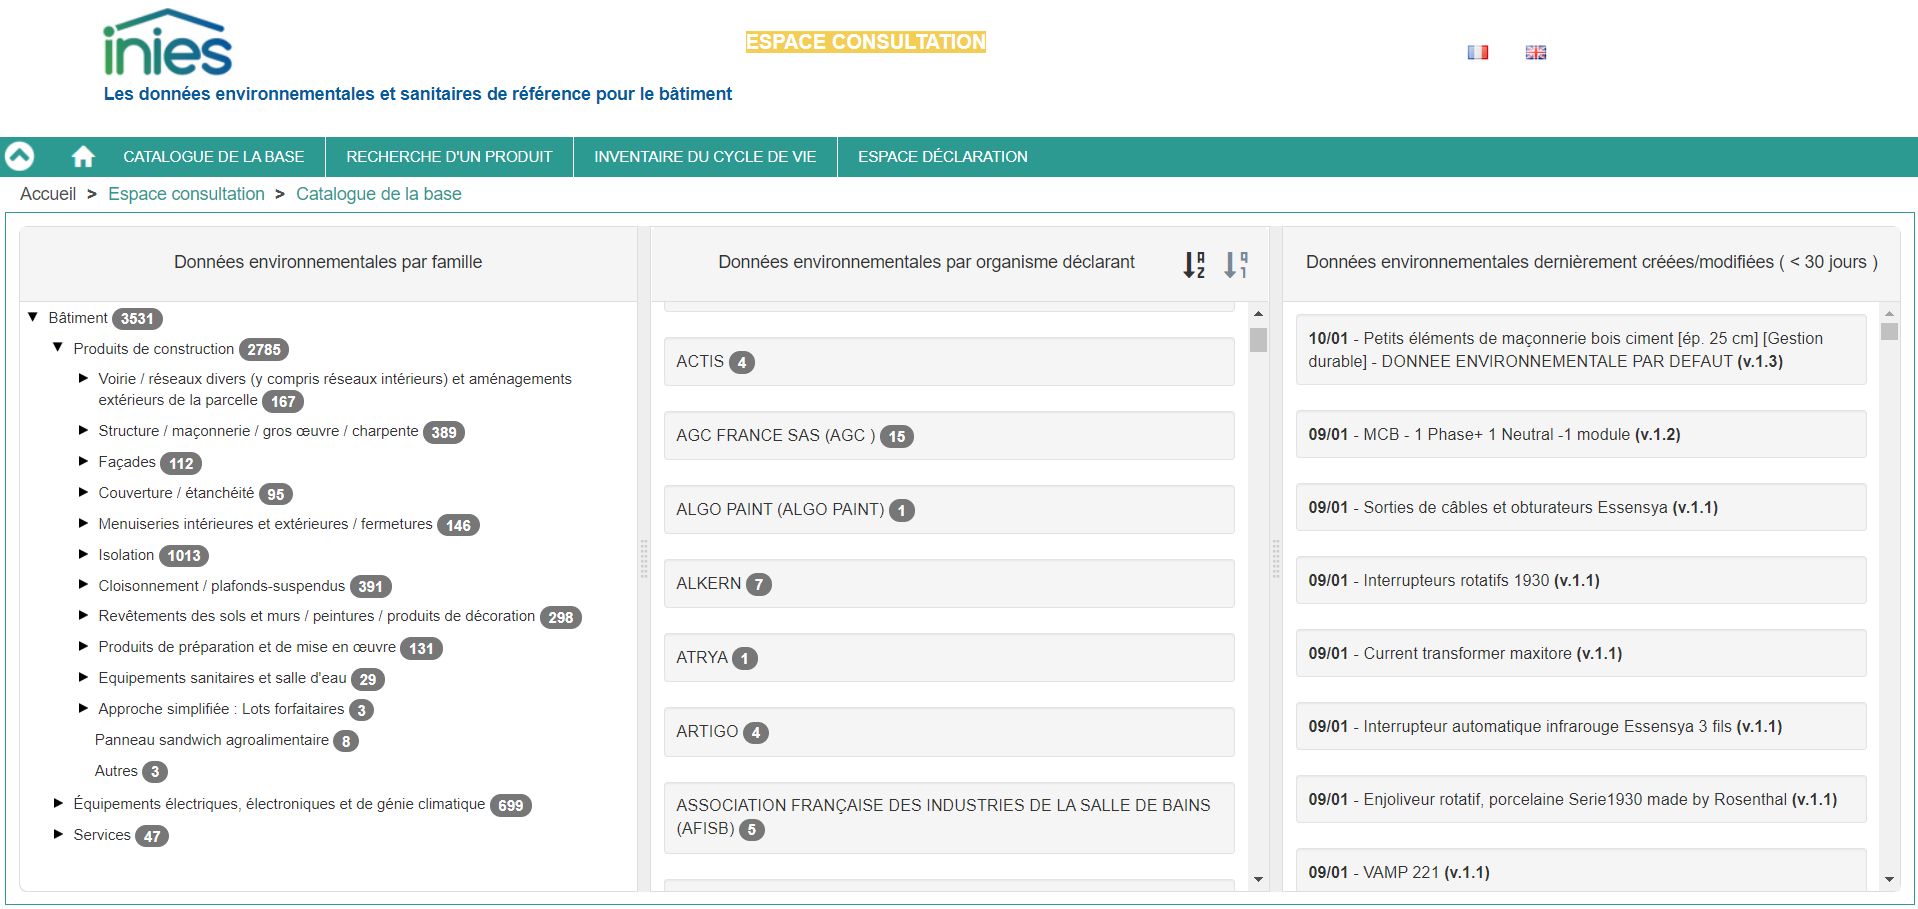
Task: Open INVENTAIRE DU CYCLE DE VIE menu
Action: click(x=705, y=157)
